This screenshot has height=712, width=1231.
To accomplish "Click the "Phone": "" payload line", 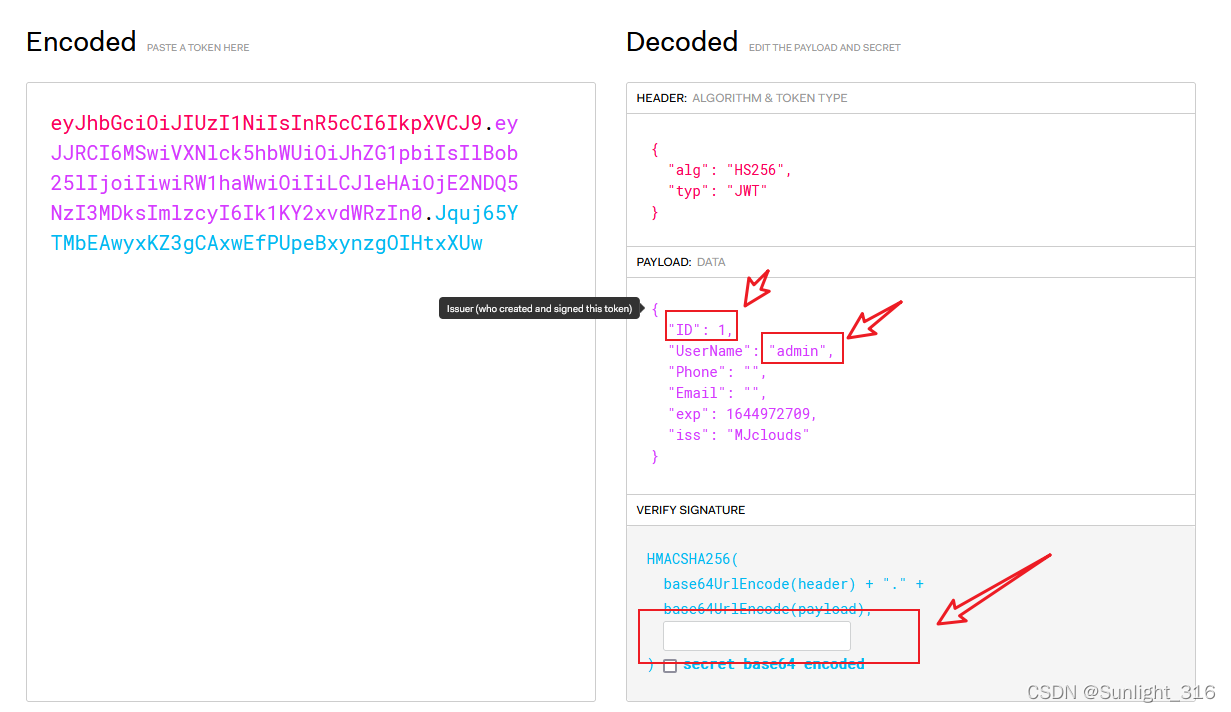I will [x=717, y=372].
